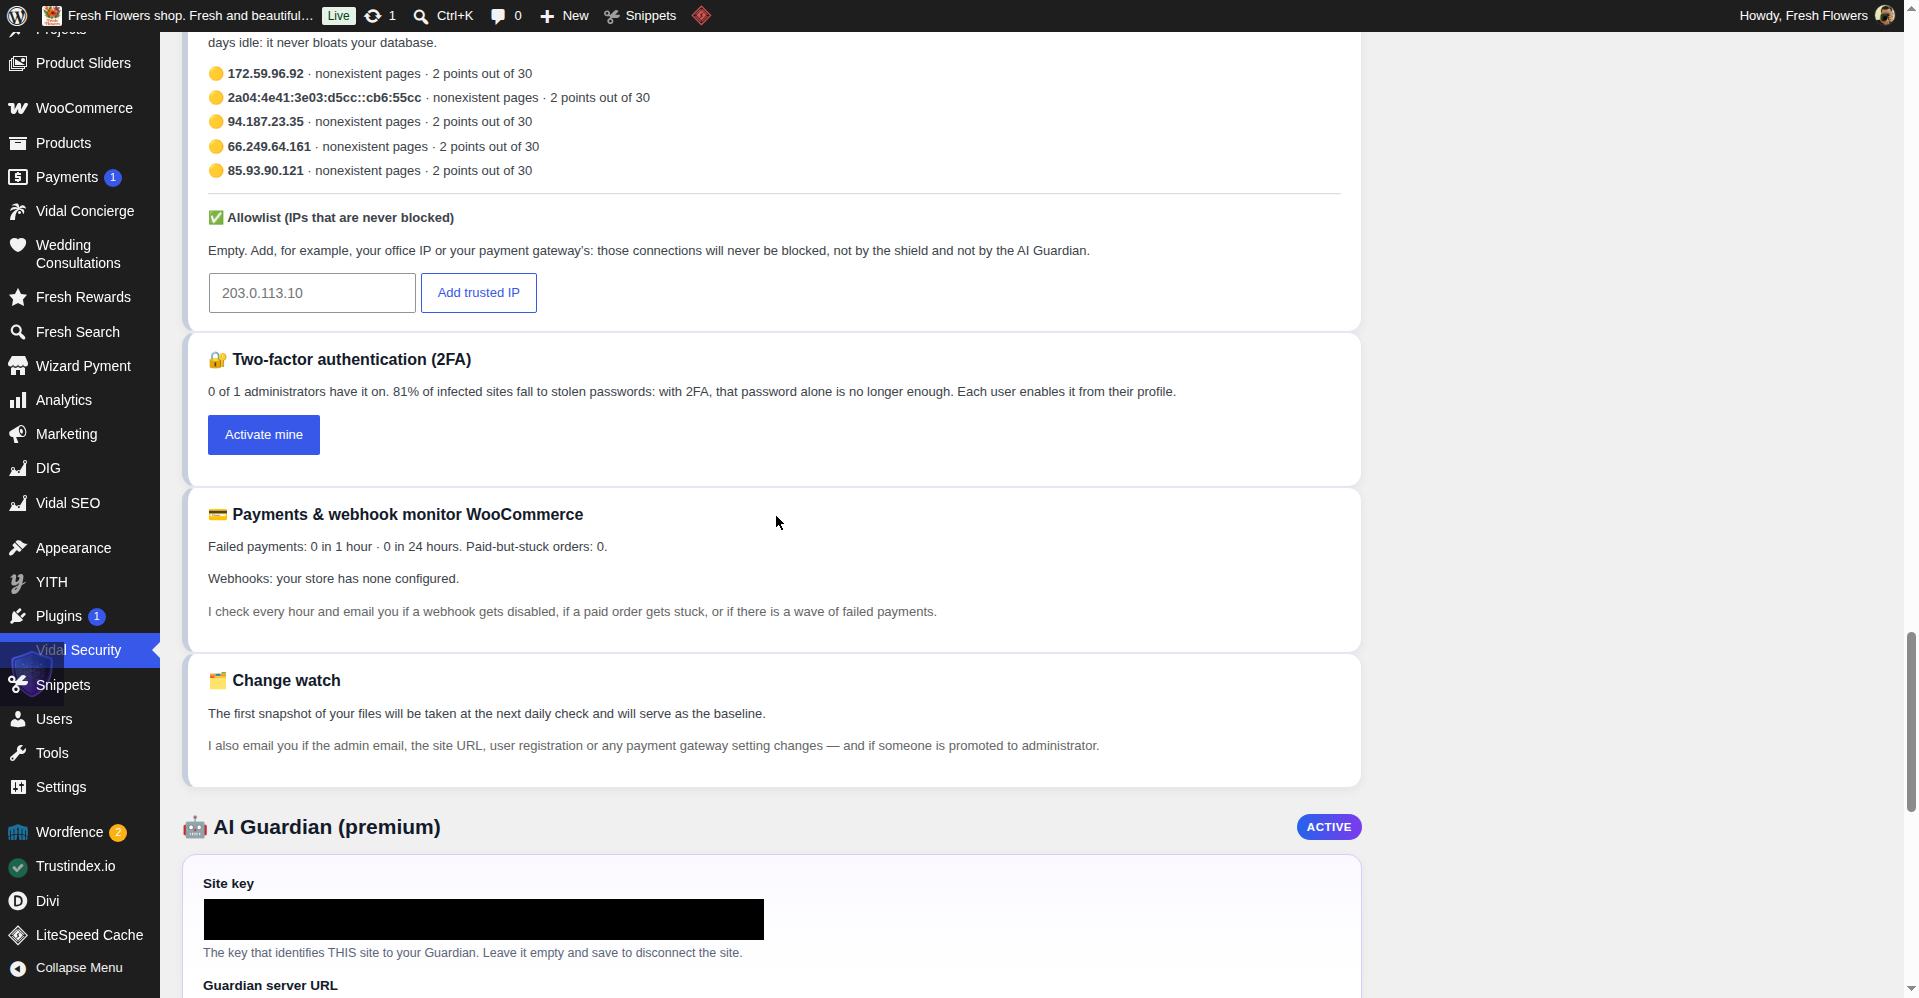The width and height of the screenshot is (1919, 998).
Task: Click the Site key field
Action: pyautogui.click(x=484, y=919)
